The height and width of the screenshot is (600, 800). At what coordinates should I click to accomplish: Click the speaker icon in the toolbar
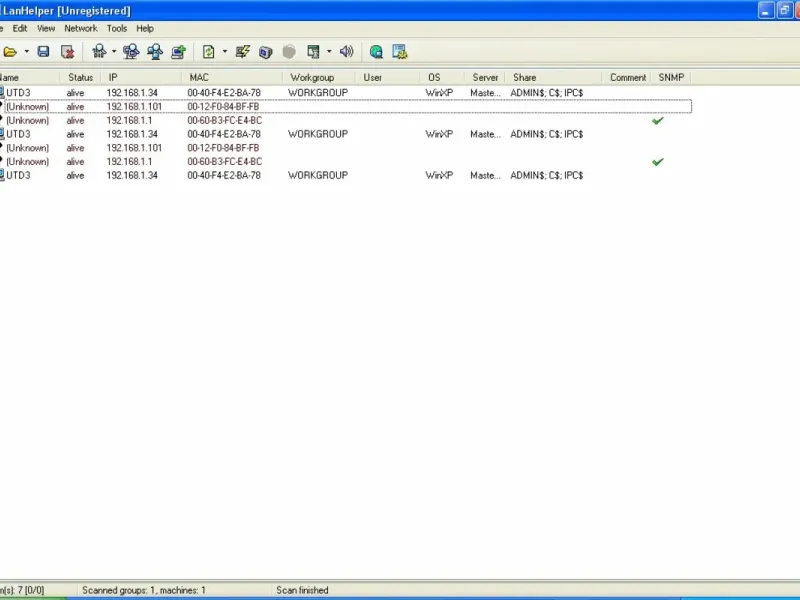pos(346,52)
